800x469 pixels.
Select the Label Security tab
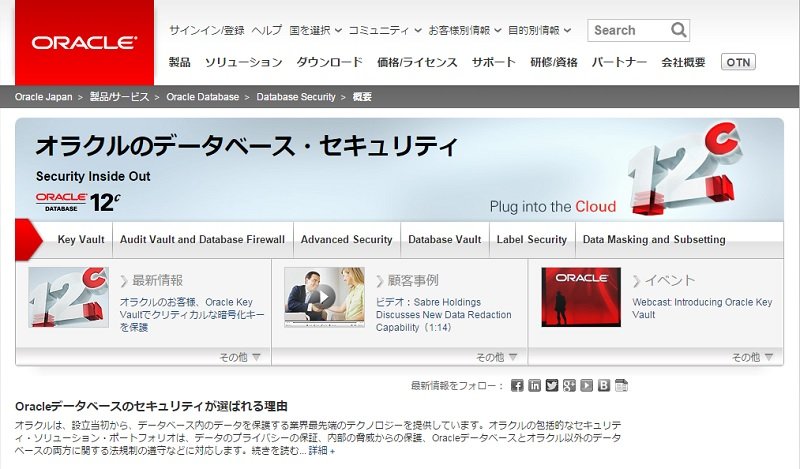532,239
